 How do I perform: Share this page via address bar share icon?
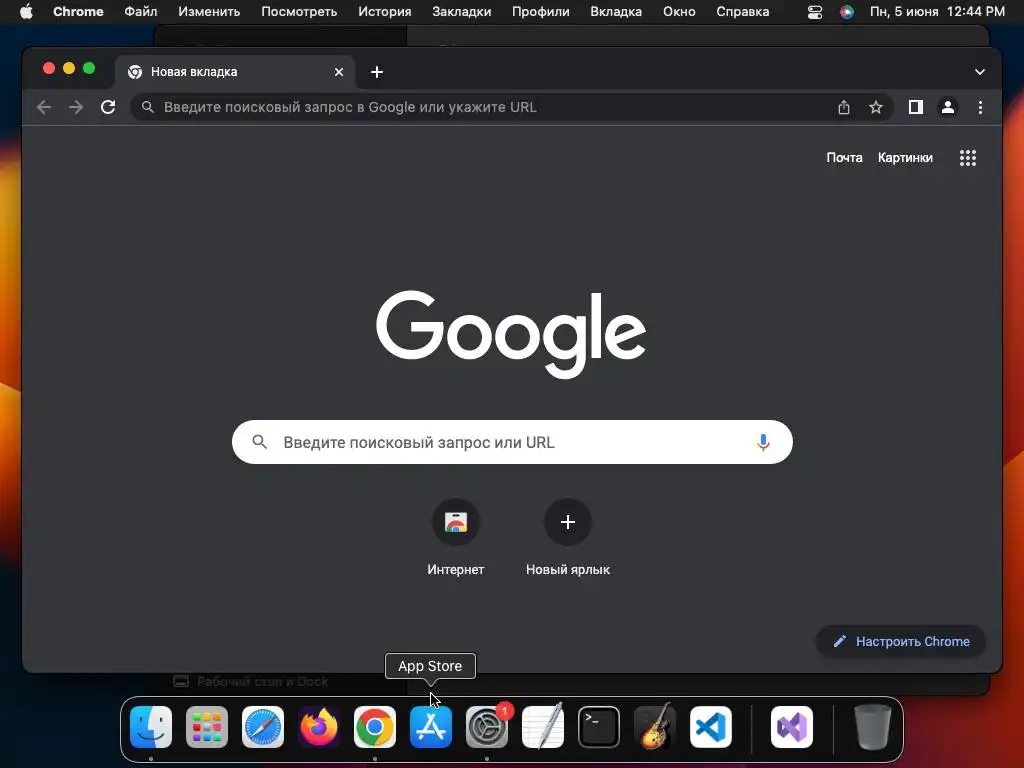844,107
